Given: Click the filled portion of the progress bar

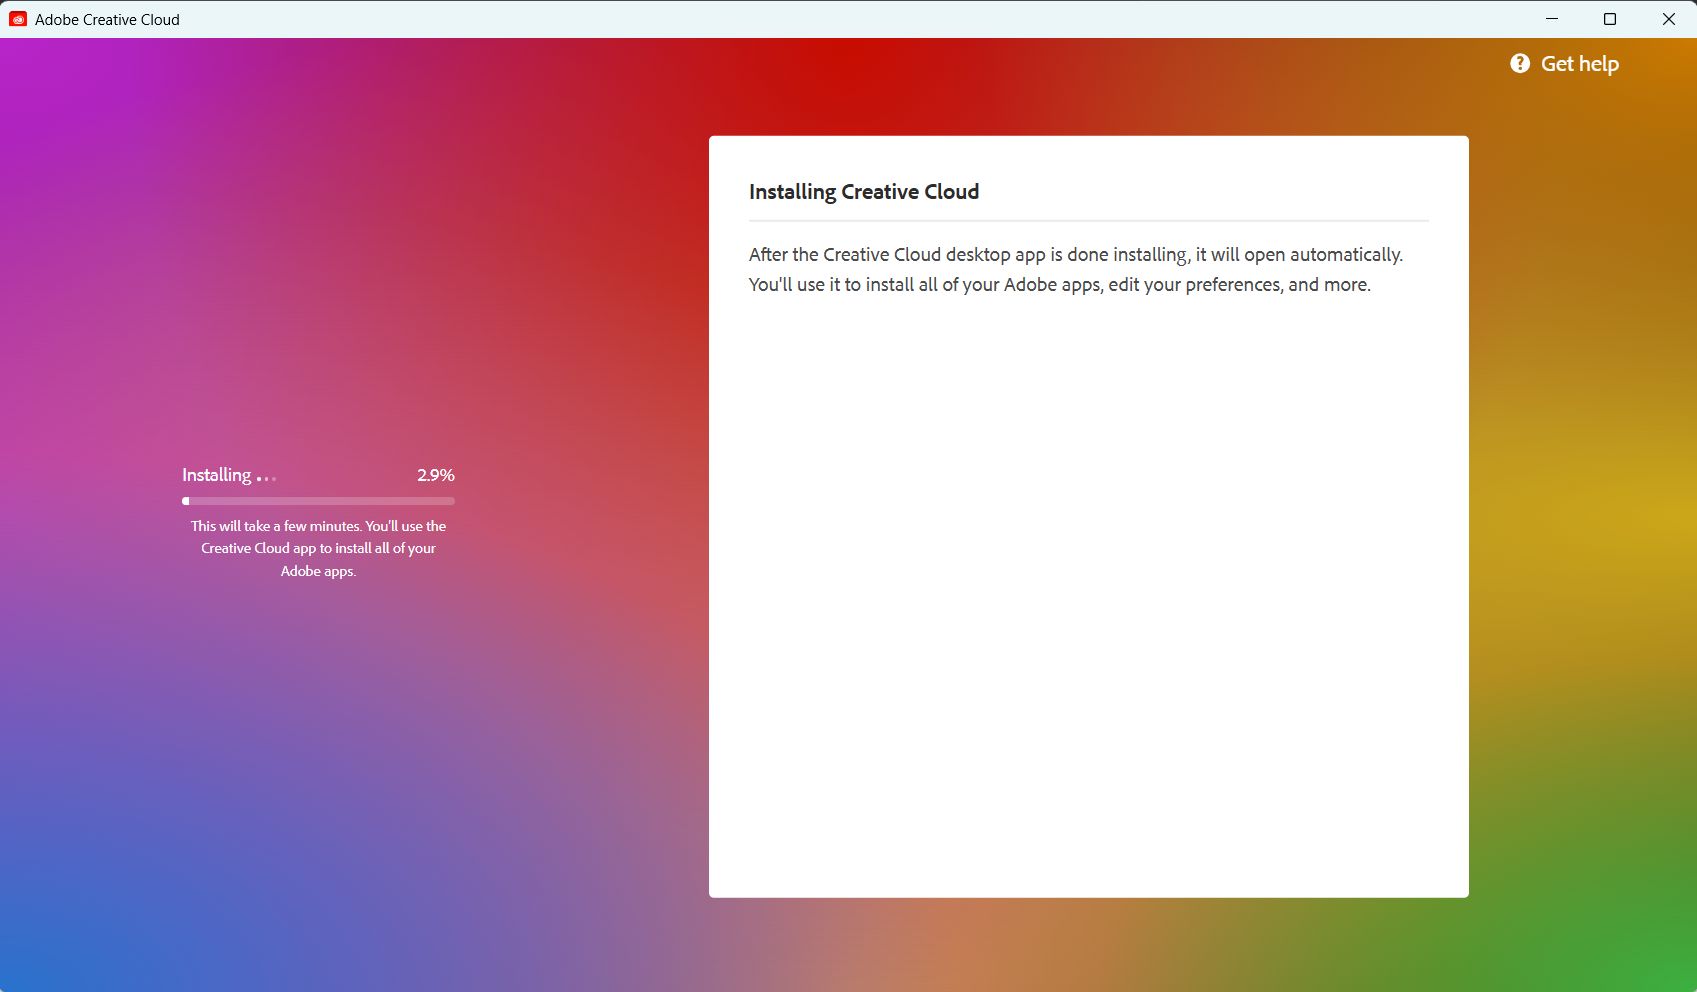Looking at the screenshot, I should (x=186, y=501).
